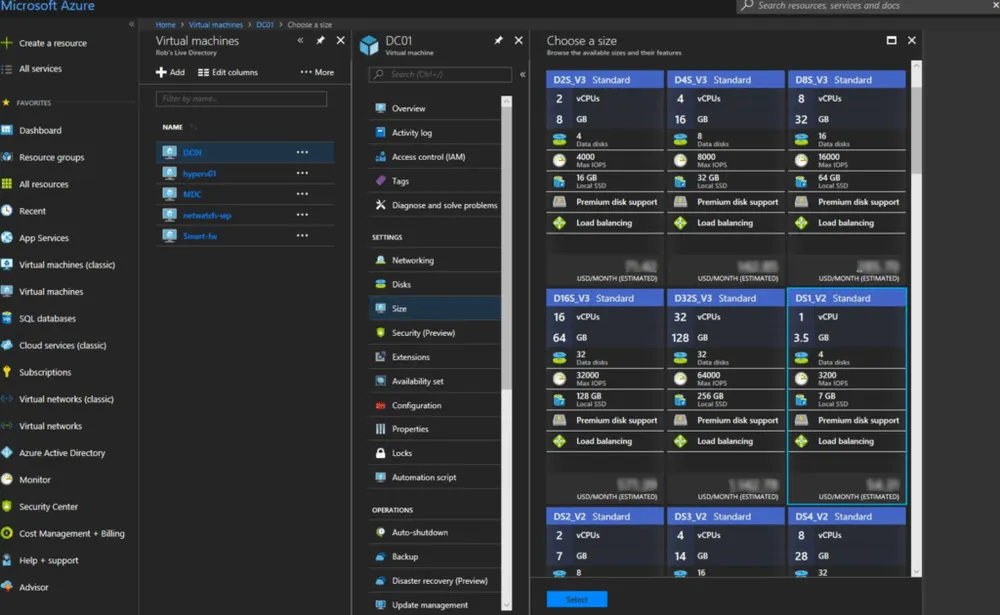Open the Locks padlock icon
This screenshot has height=615, width=1000.
[x=381, y=453]
